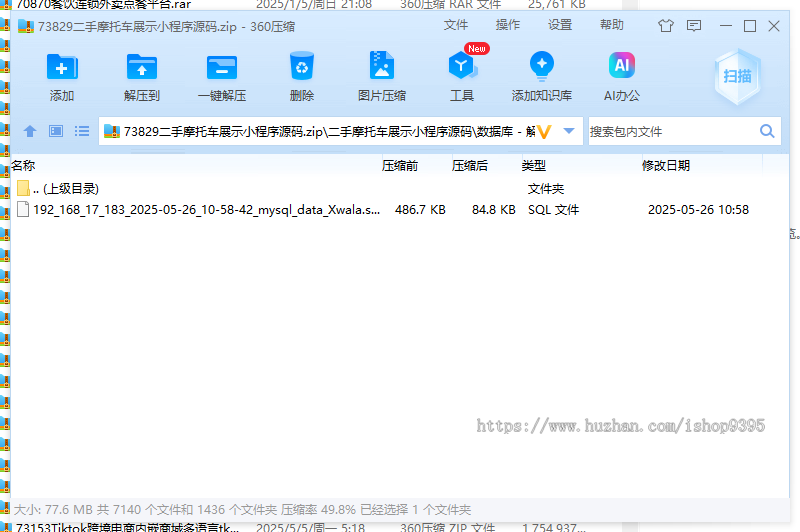The image size is (800, 532).
Task: Sort by the 类型 column header
Action: pyautogui.click(x=534, y=166)
